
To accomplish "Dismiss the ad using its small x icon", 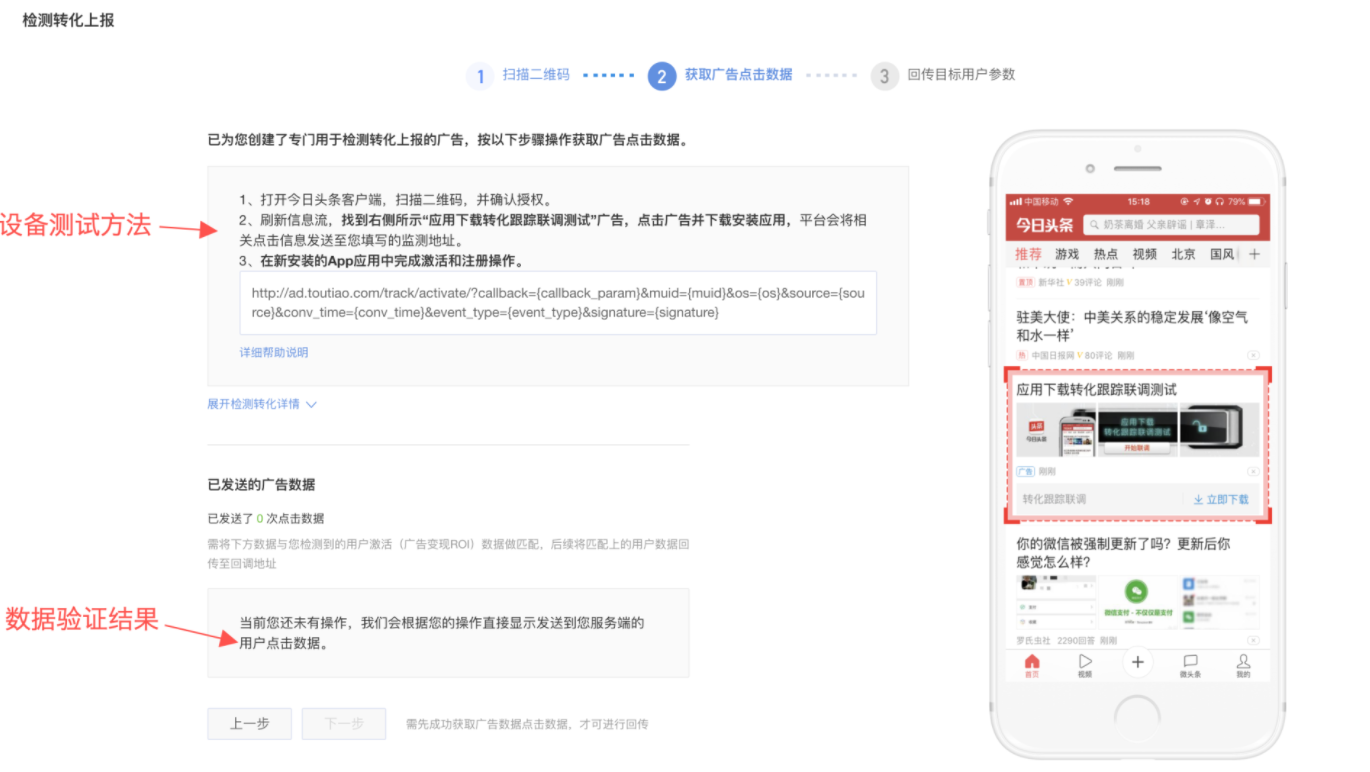I will (x=1253, y=471).
